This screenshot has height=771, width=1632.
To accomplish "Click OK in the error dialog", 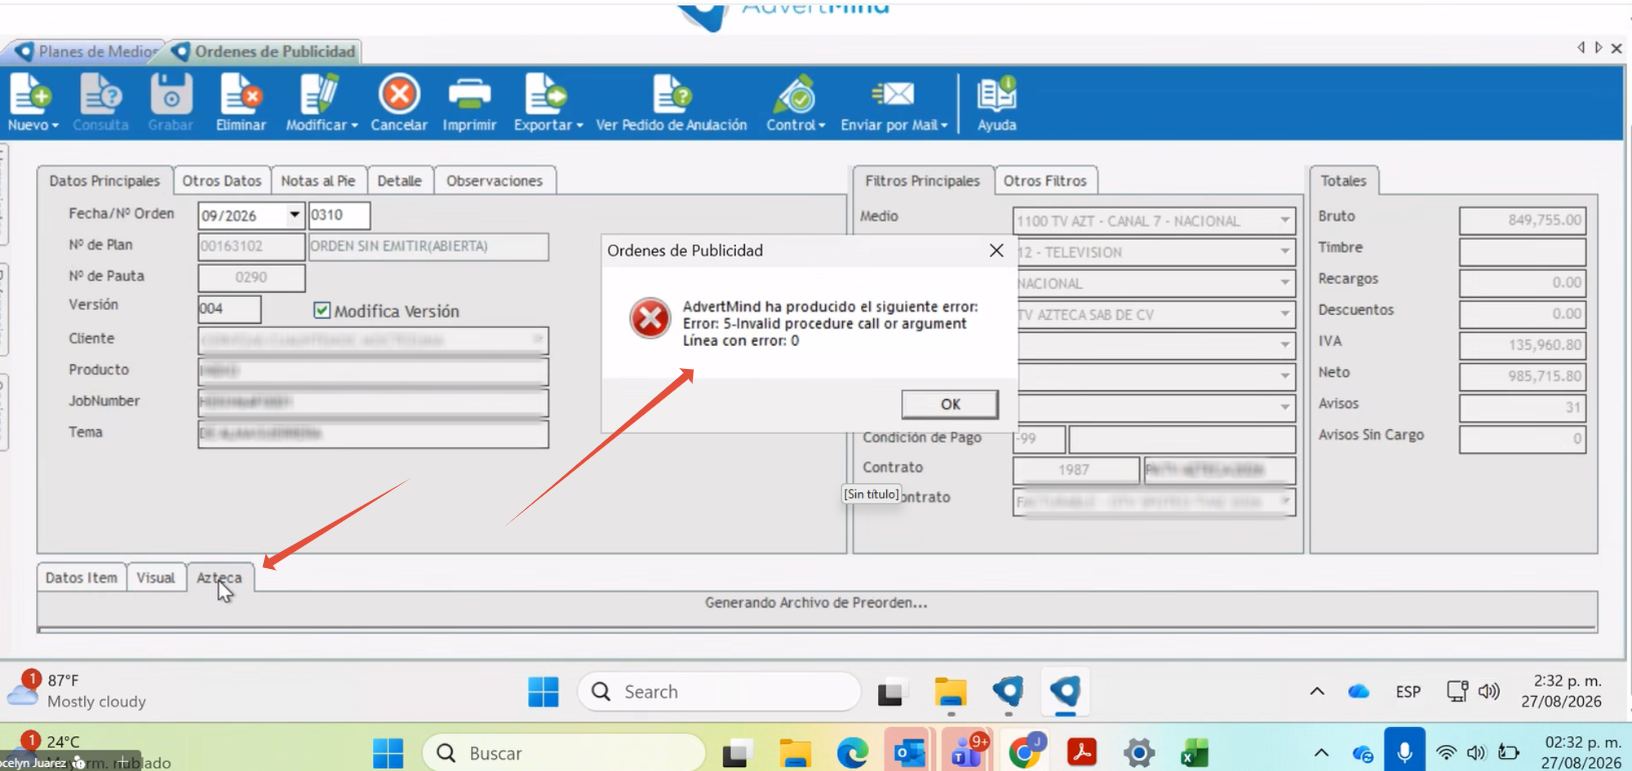I will click(x=950, y=404).
